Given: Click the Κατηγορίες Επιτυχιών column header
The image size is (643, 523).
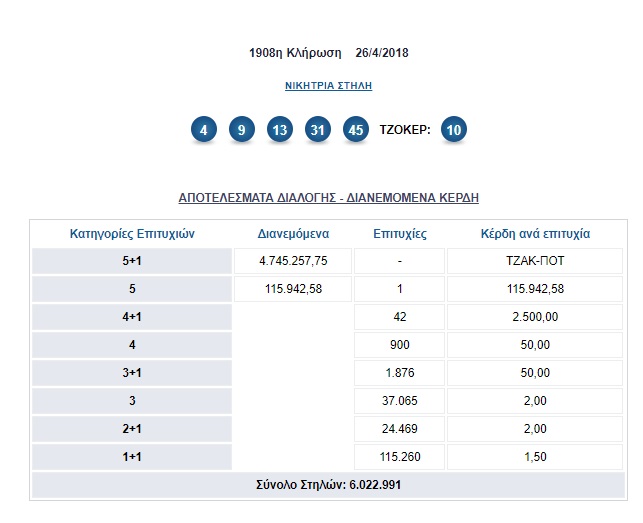Looking at the screenshot, I should 132,233.
